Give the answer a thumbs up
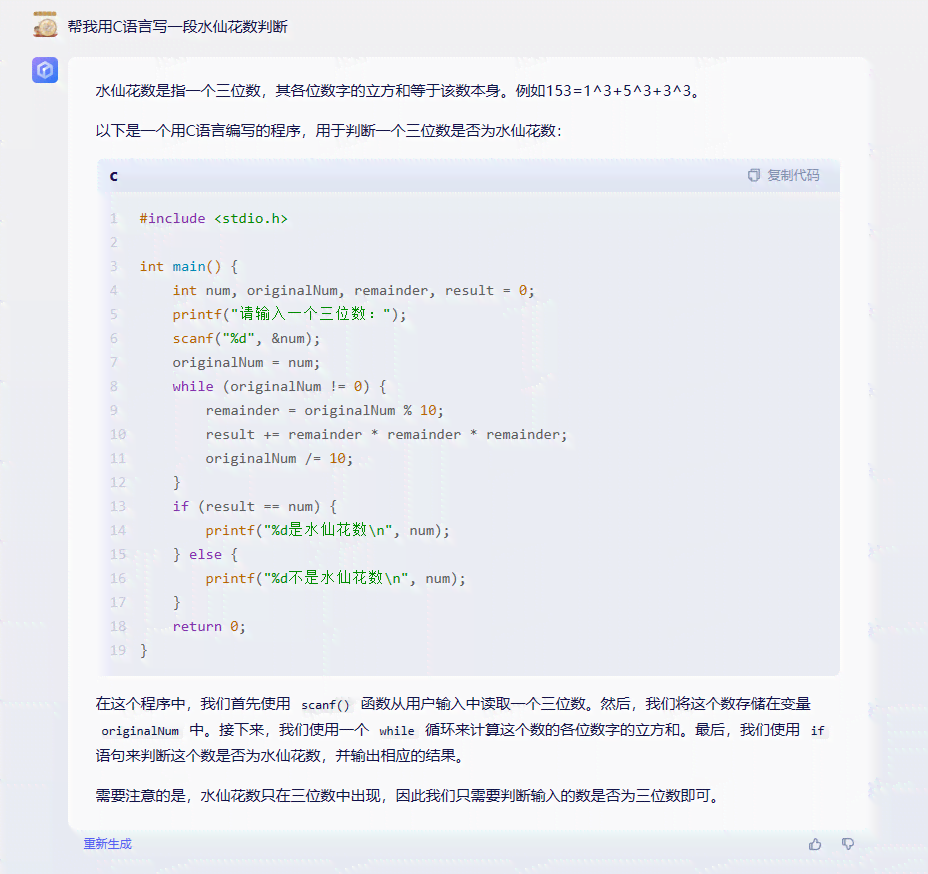 pos(815,844)
